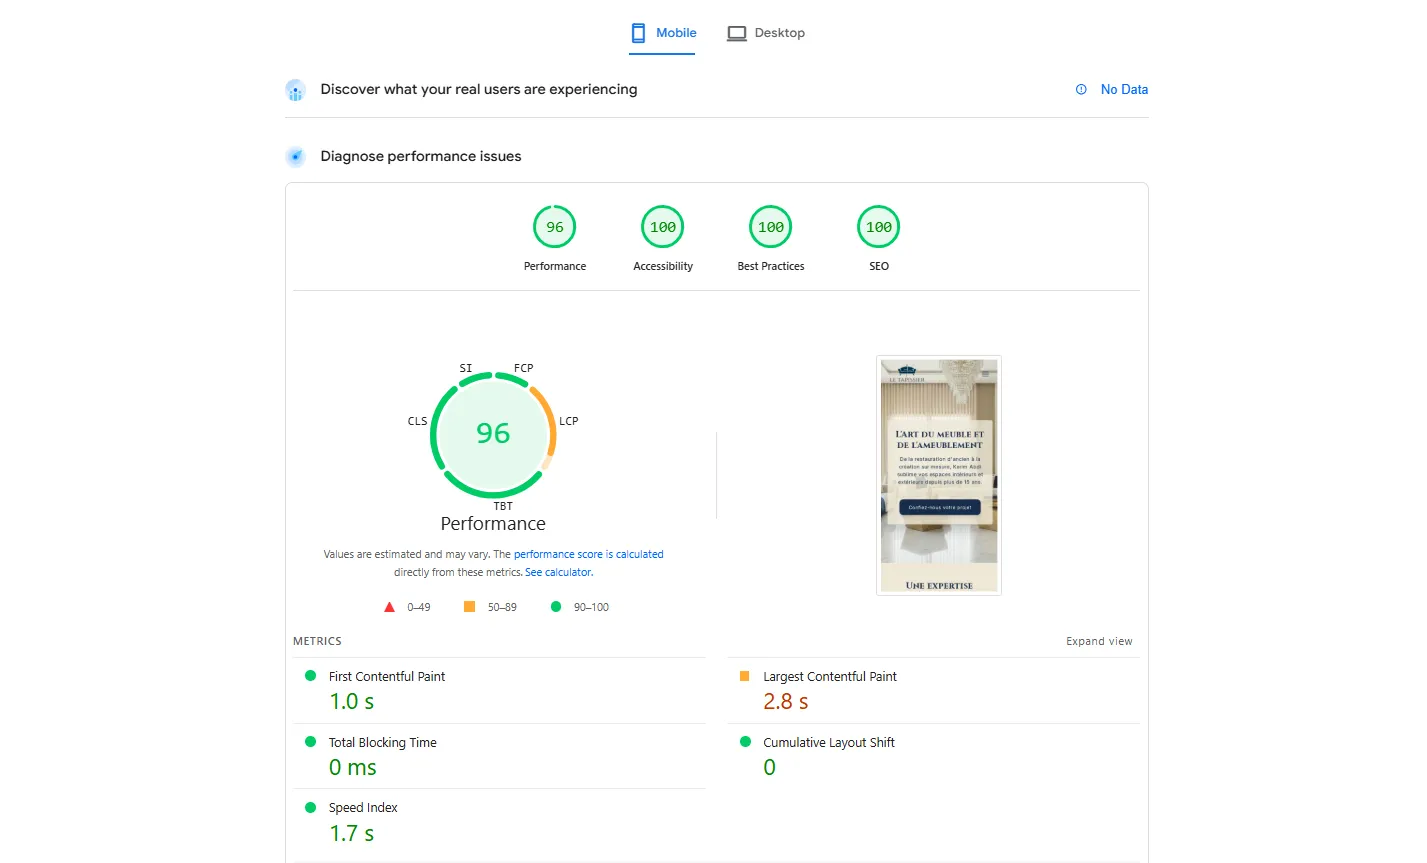Click the info icon next to No Data
The image size is (1427, 863).
click(1080, 89)
